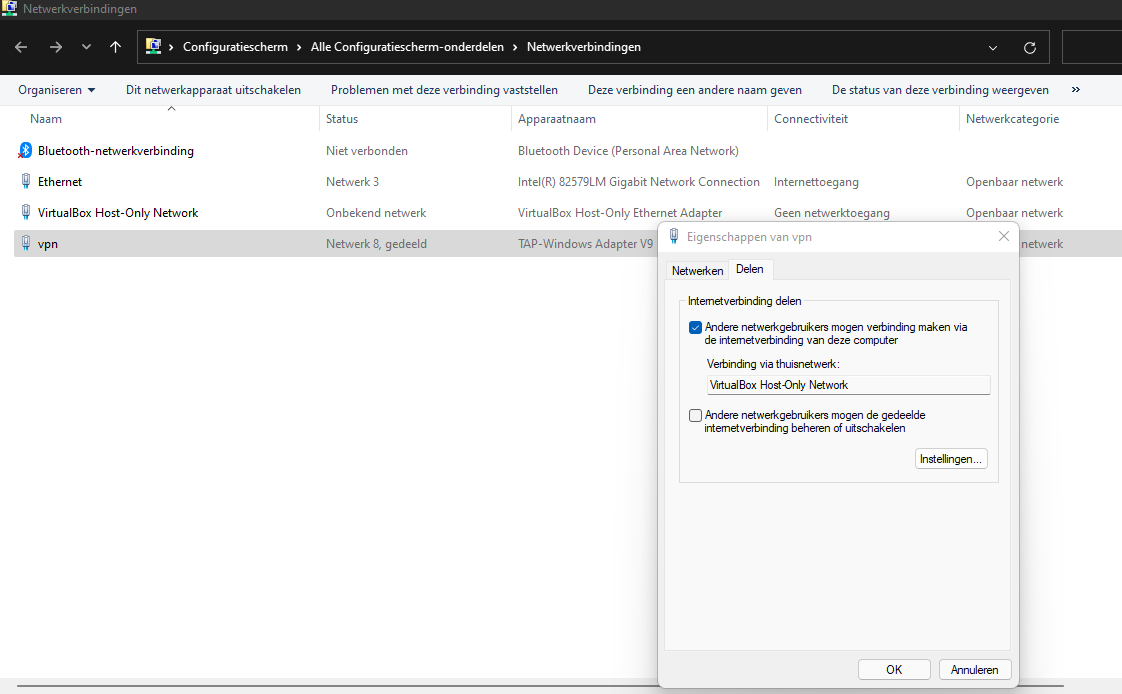Click the Geen netwerktoegang connectivity cell
This screenshot has height=694, width=1122.
pos(832,212)
